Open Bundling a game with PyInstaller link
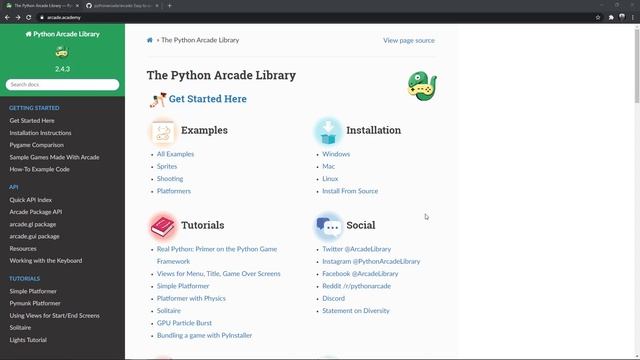Screen dimensions: 640x360 click(x=204, y=336)
